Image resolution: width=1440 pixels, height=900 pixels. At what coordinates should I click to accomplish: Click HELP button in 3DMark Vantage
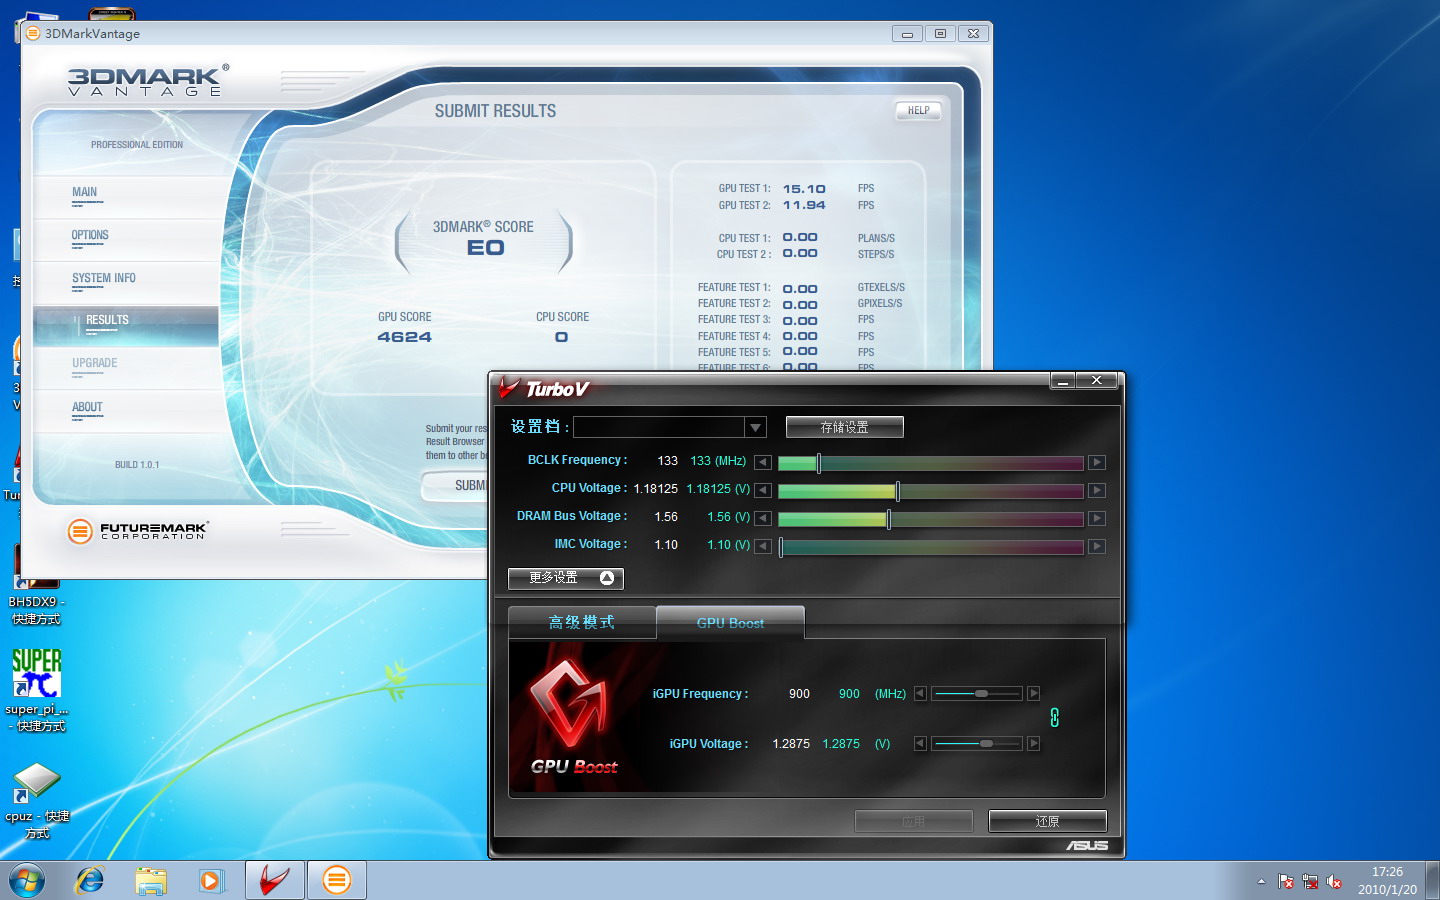(918, 111)
